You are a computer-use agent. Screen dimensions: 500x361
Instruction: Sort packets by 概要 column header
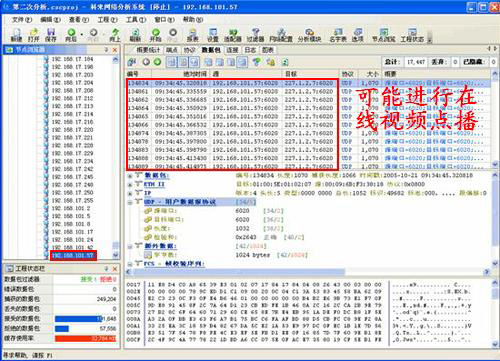[x=436, y=74]
